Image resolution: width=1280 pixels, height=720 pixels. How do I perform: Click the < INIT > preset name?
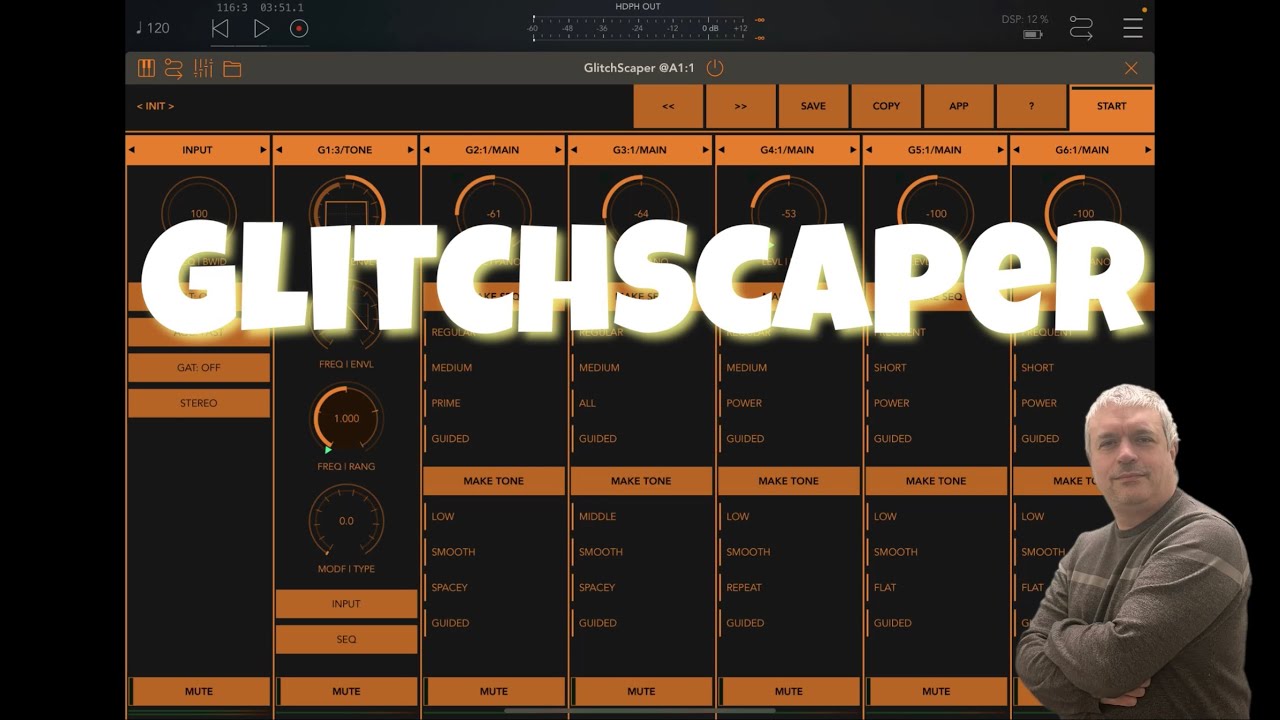[x=156, y=106]
